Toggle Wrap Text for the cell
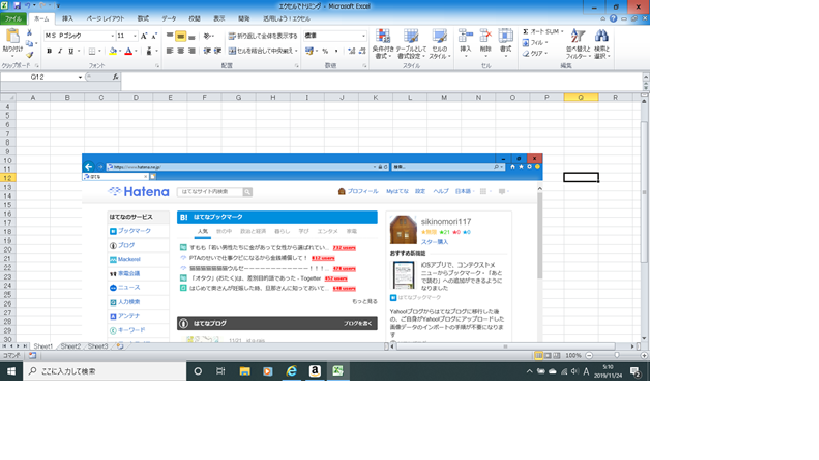The image size is (819, 460). coord(263,36)
